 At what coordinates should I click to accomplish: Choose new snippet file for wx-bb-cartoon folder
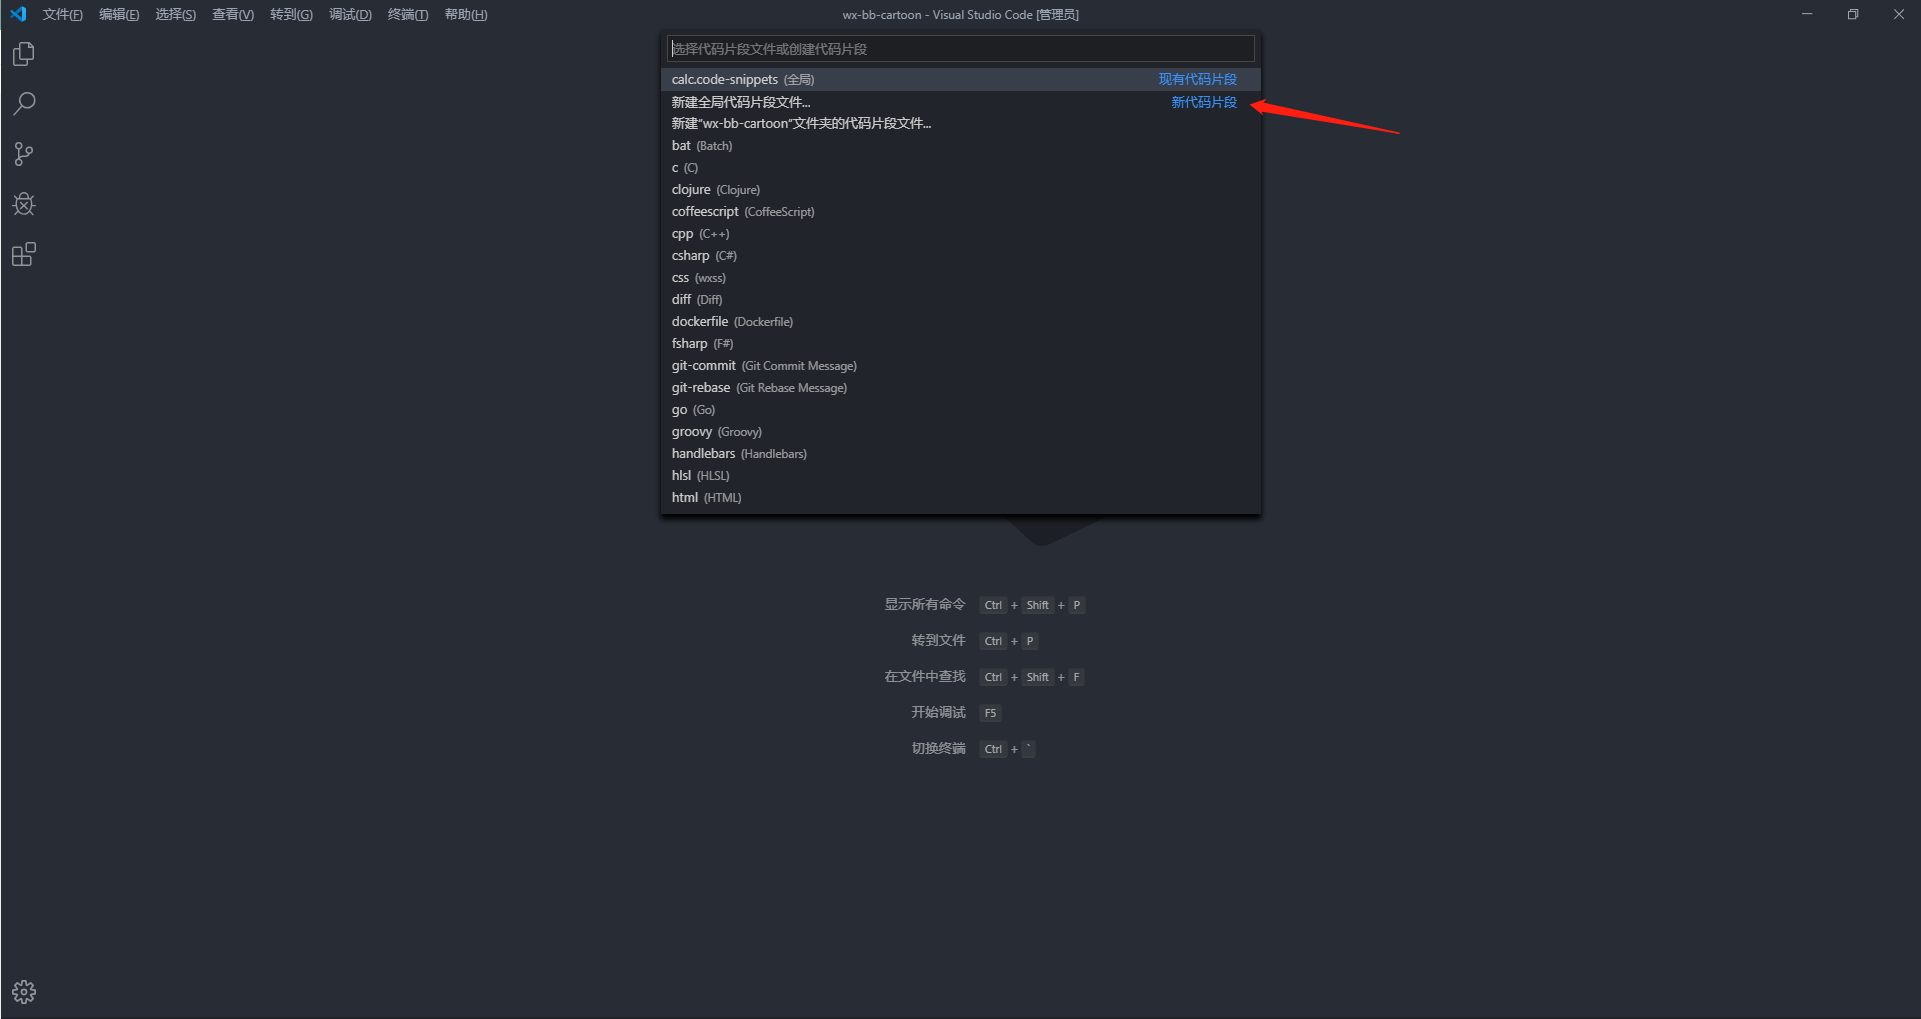961,124
